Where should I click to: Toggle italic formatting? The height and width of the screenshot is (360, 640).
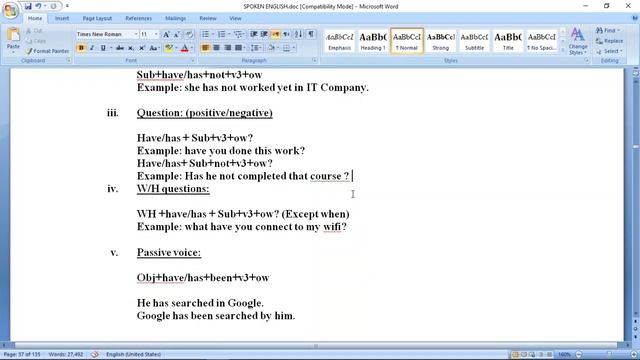(92, 48)
